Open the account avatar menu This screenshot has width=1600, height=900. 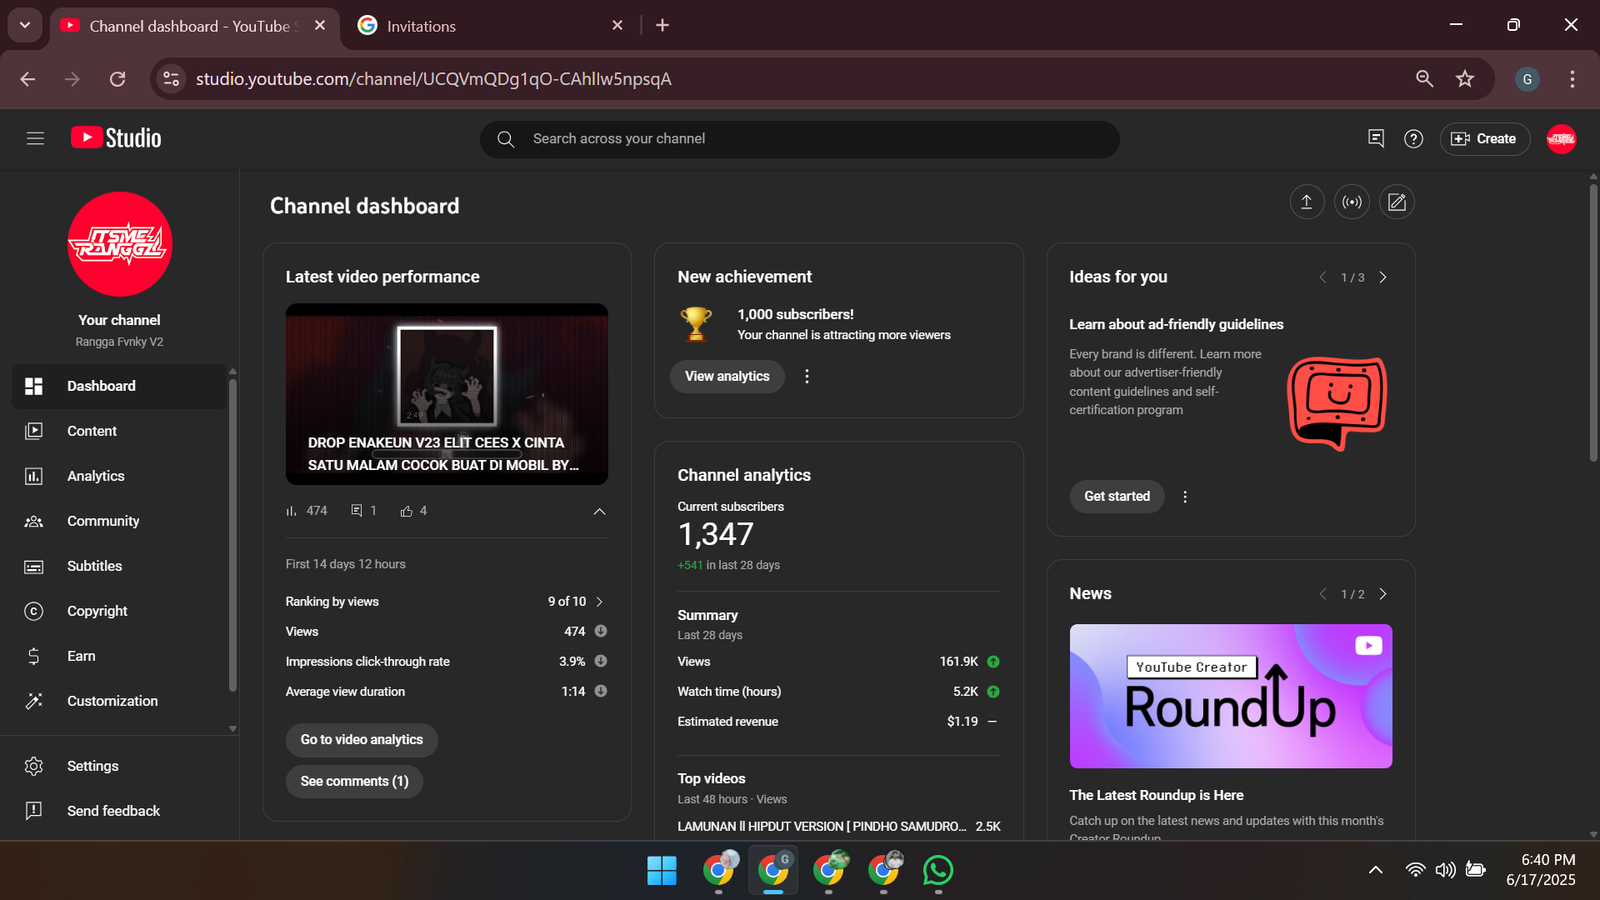tap(1561, 139)
